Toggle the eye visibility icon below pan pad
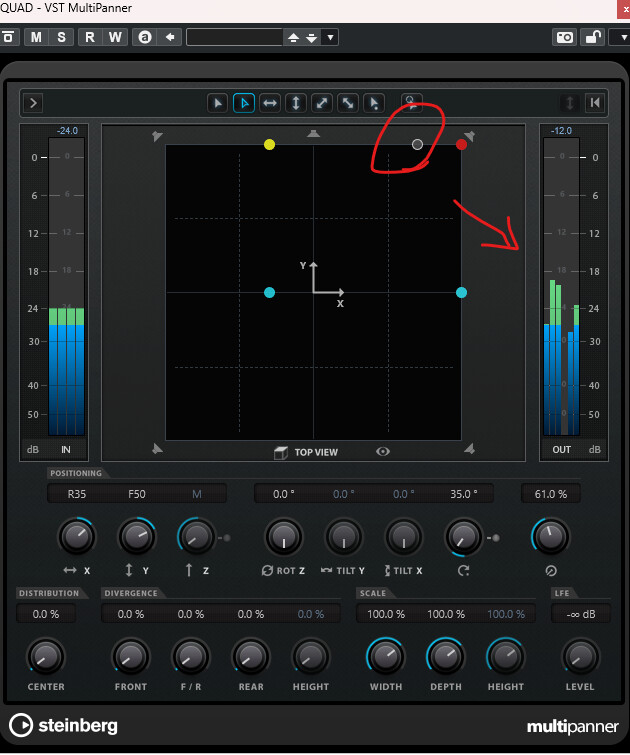 tap(383, 452)
